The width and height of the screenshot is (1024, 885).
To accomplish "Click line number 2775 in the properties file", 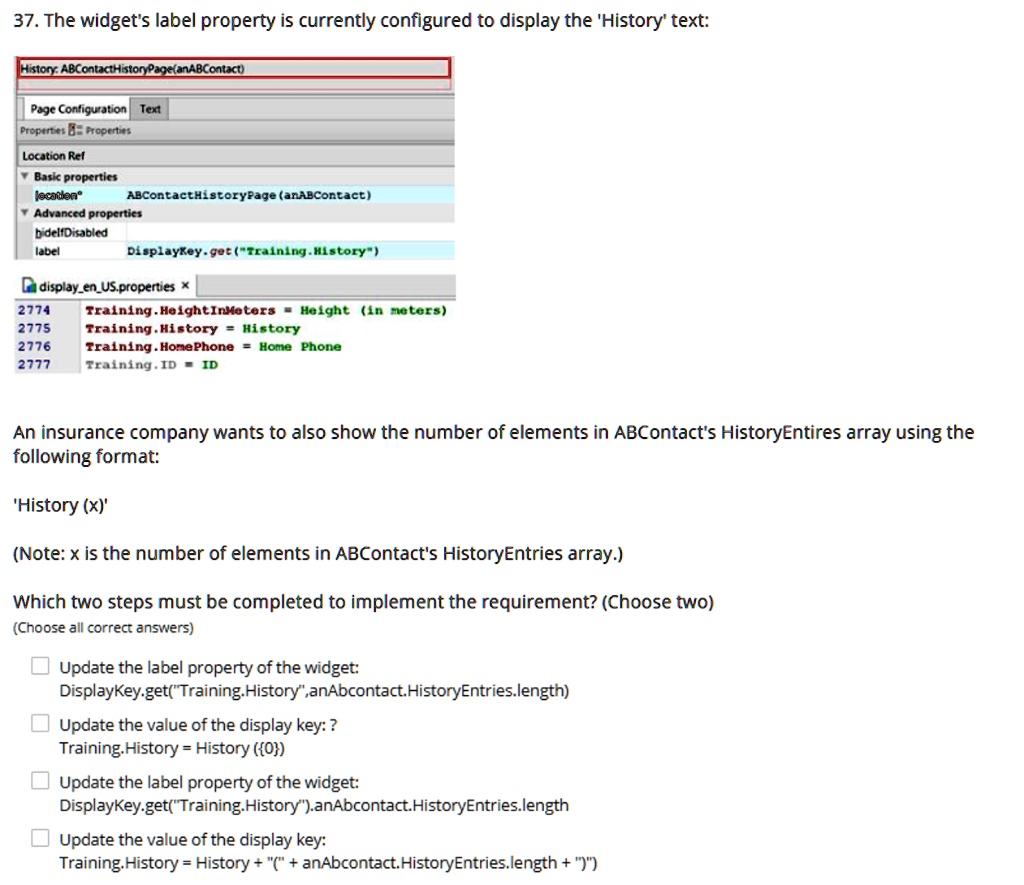I will coord(33,328).
